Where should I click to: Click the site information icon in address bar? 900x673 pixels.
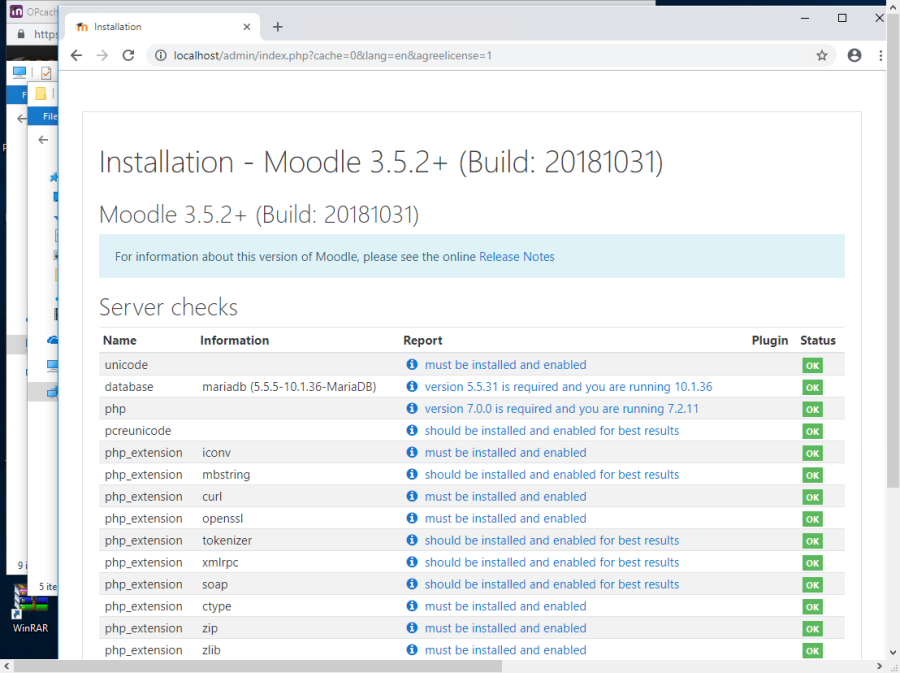pos(160,56)
